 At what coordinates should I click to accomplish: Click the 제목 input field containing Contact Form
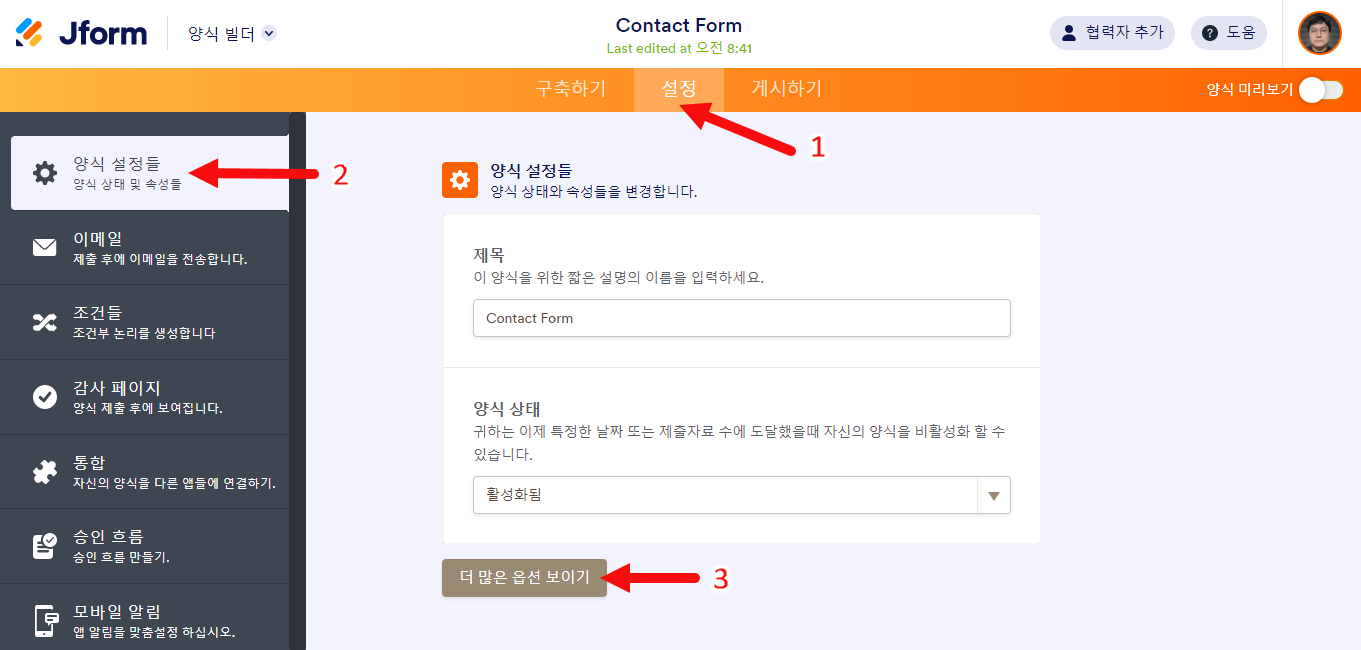(x=740, y=318)
